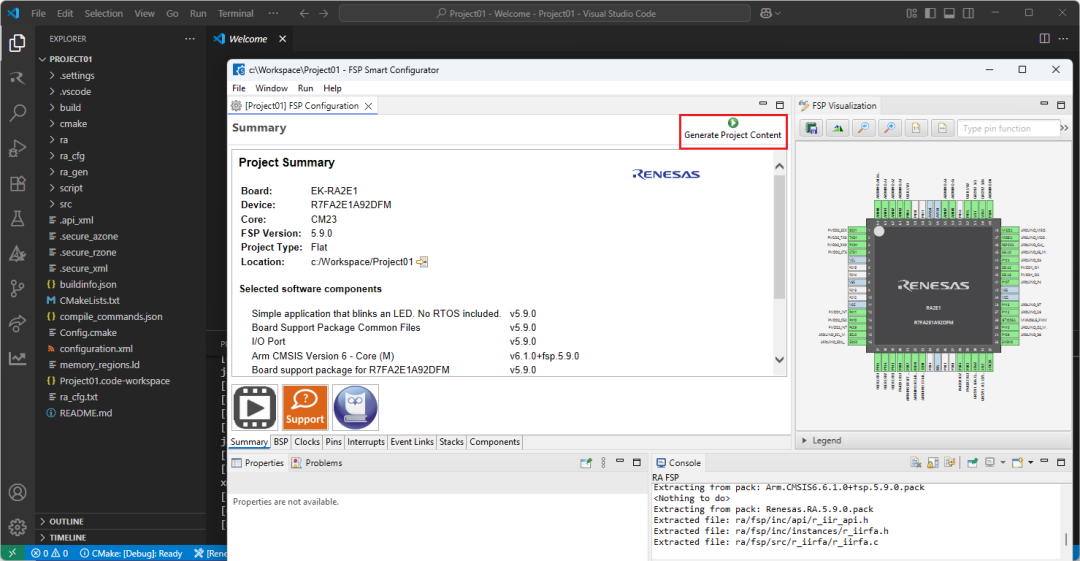Switch to the Clocks tab

pos(307,442)
